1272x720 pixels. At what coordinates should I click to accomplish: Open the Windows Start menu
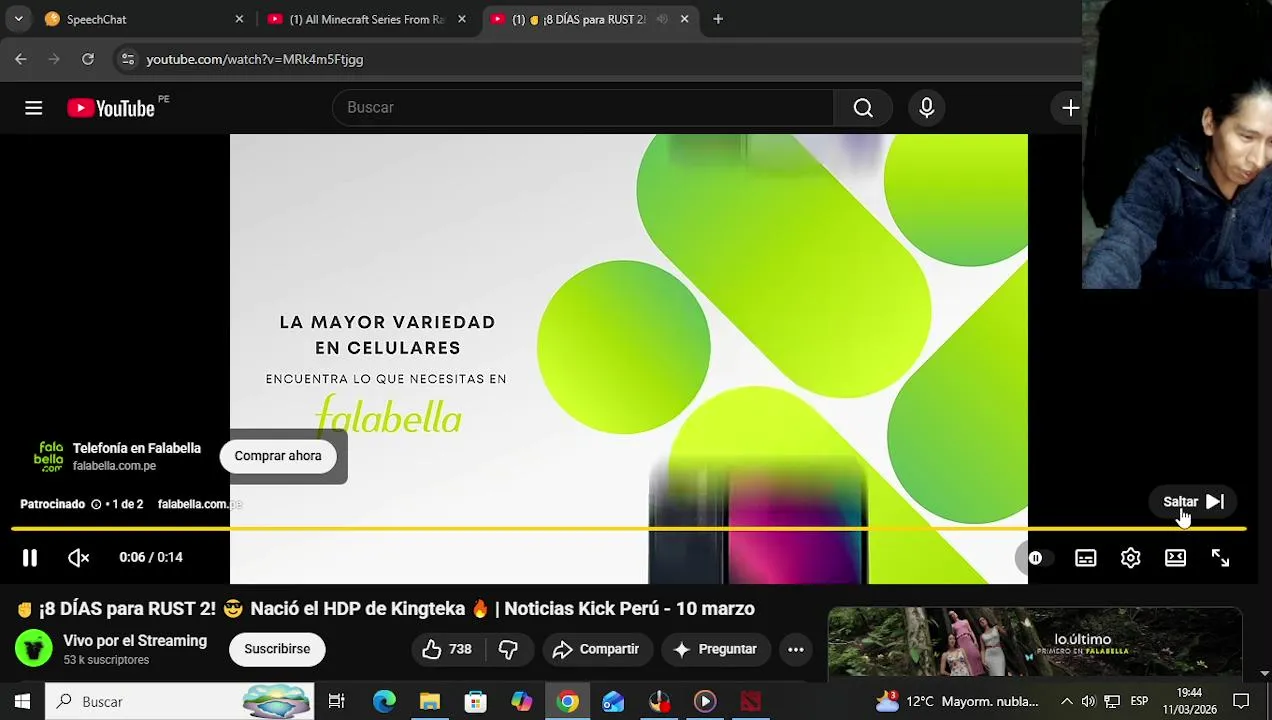tap(22, 702)
